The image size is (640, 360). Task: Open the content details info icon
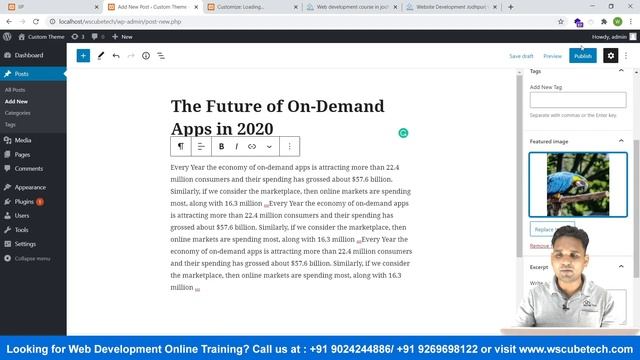146,56
